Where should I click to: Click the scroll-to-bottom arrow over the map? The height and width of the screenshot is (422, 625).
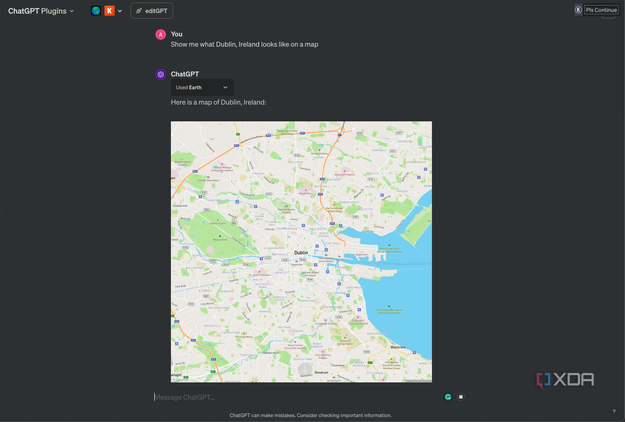(x=305, y=369)
